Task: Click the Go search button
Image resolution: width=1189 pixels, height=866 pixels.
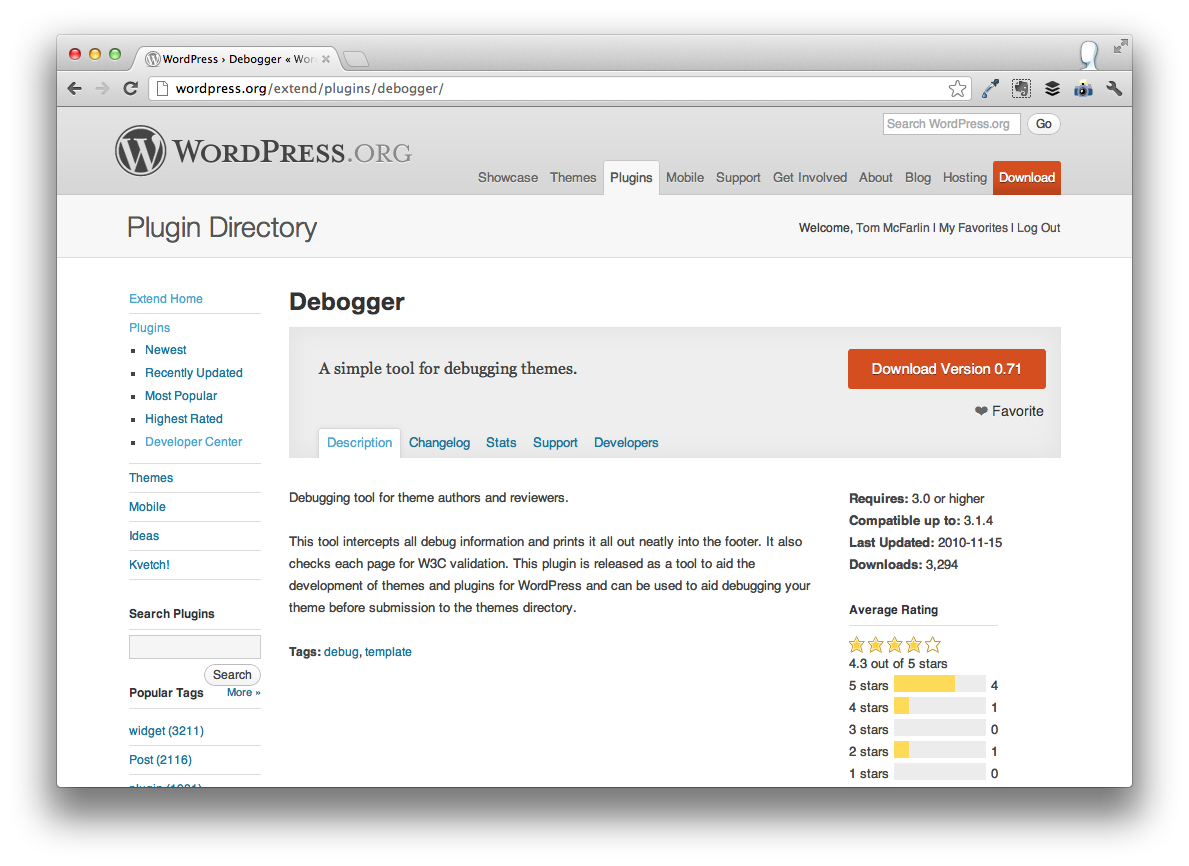Action: point(1043,124)
